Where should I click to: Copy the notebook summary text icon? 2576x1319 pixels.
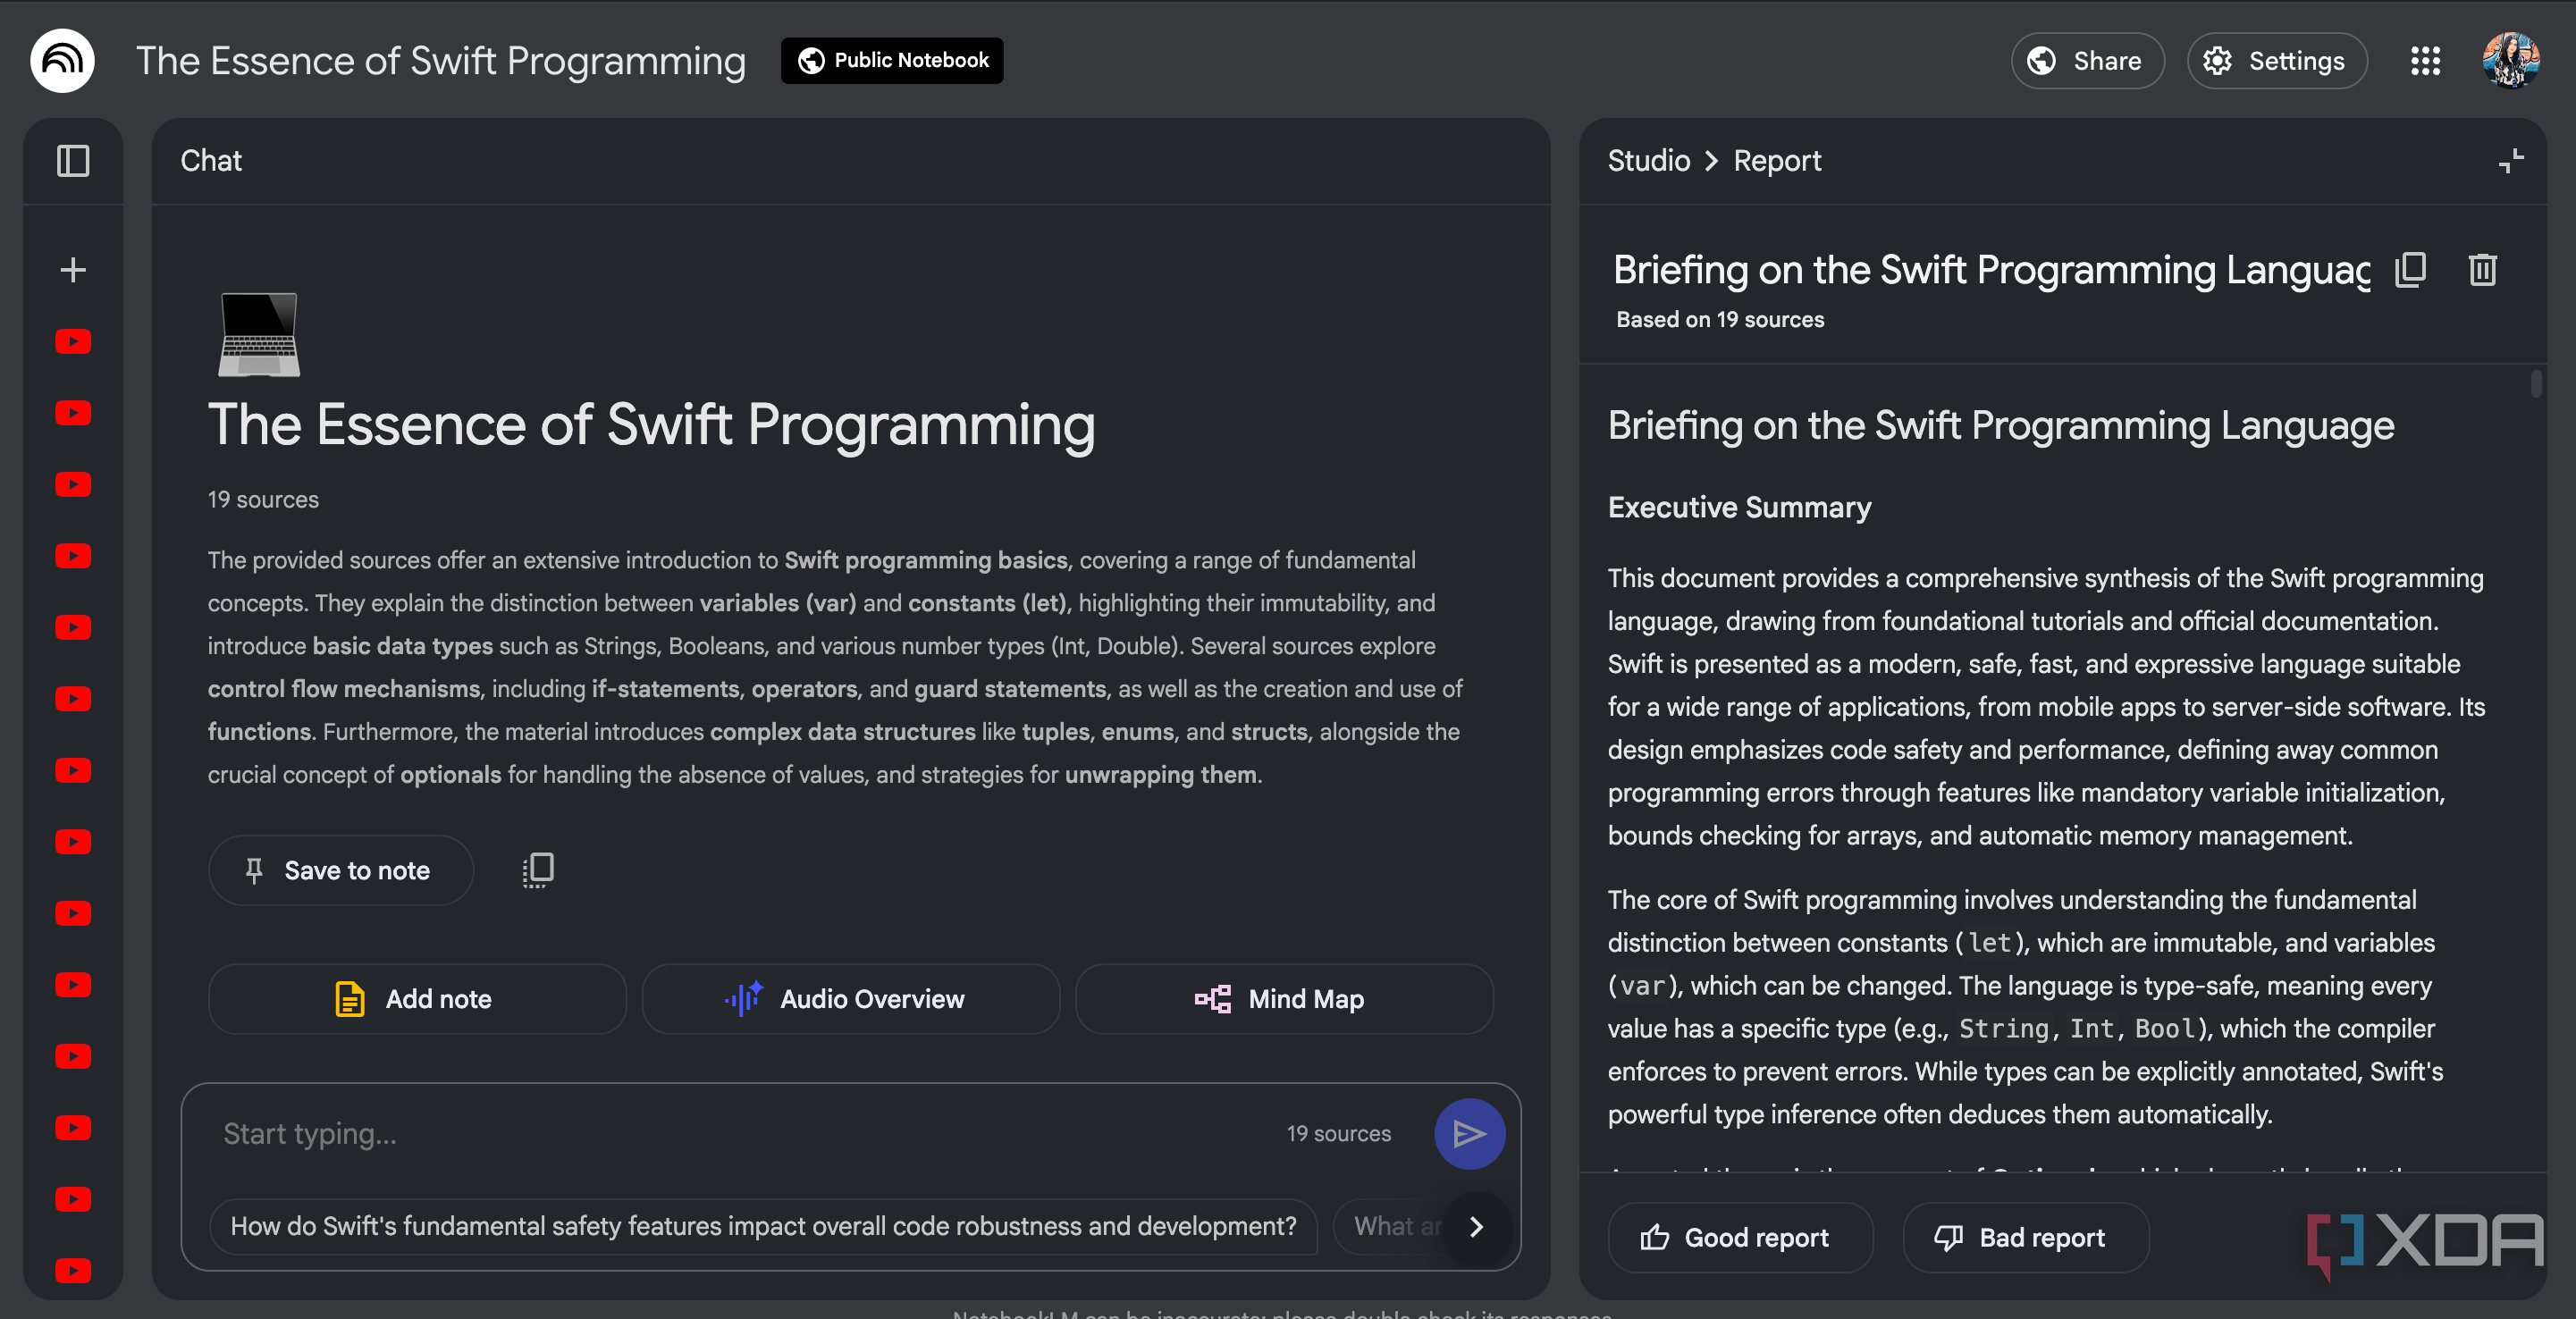[x=538, y=870]
